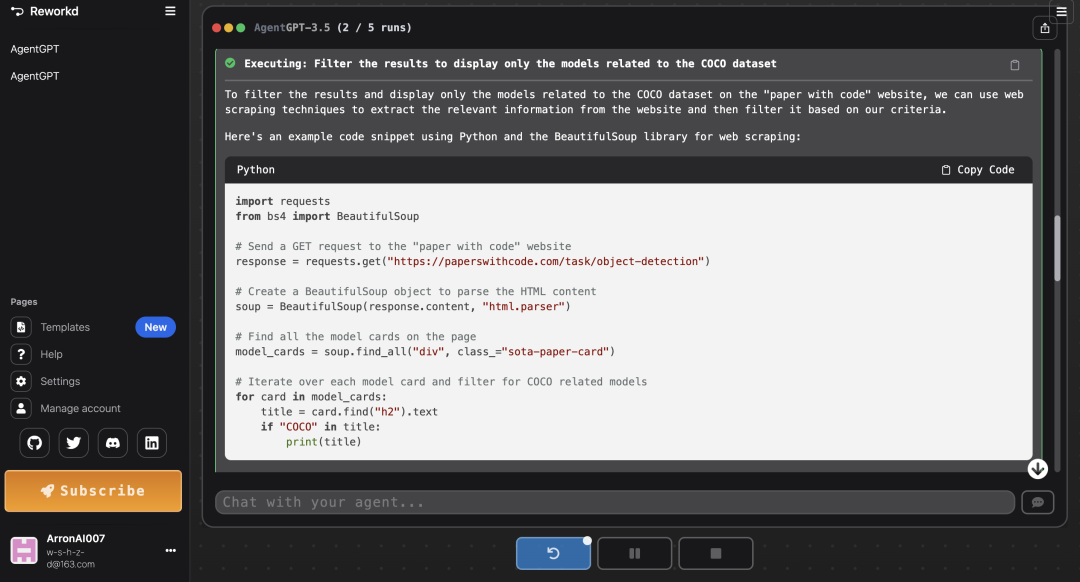This screenshot has width=1080, height=582.
Task: Open the top-right hamburger menu
Action: [x=1061, y=12]
